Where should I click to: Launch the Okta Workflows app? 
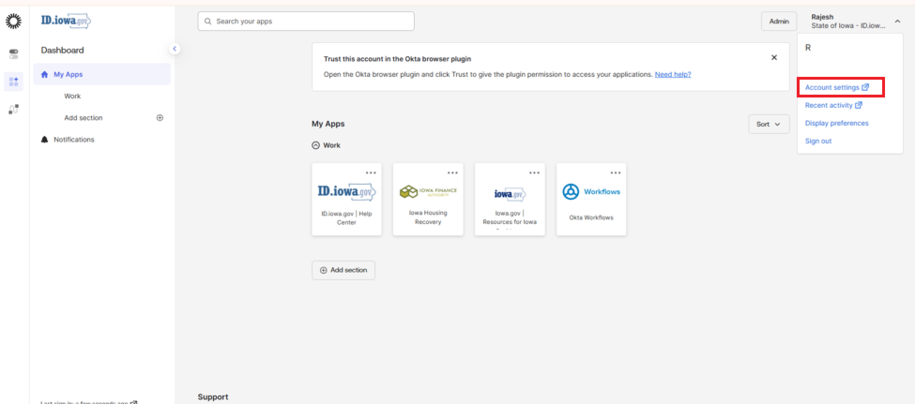click(x=591, y=200)
